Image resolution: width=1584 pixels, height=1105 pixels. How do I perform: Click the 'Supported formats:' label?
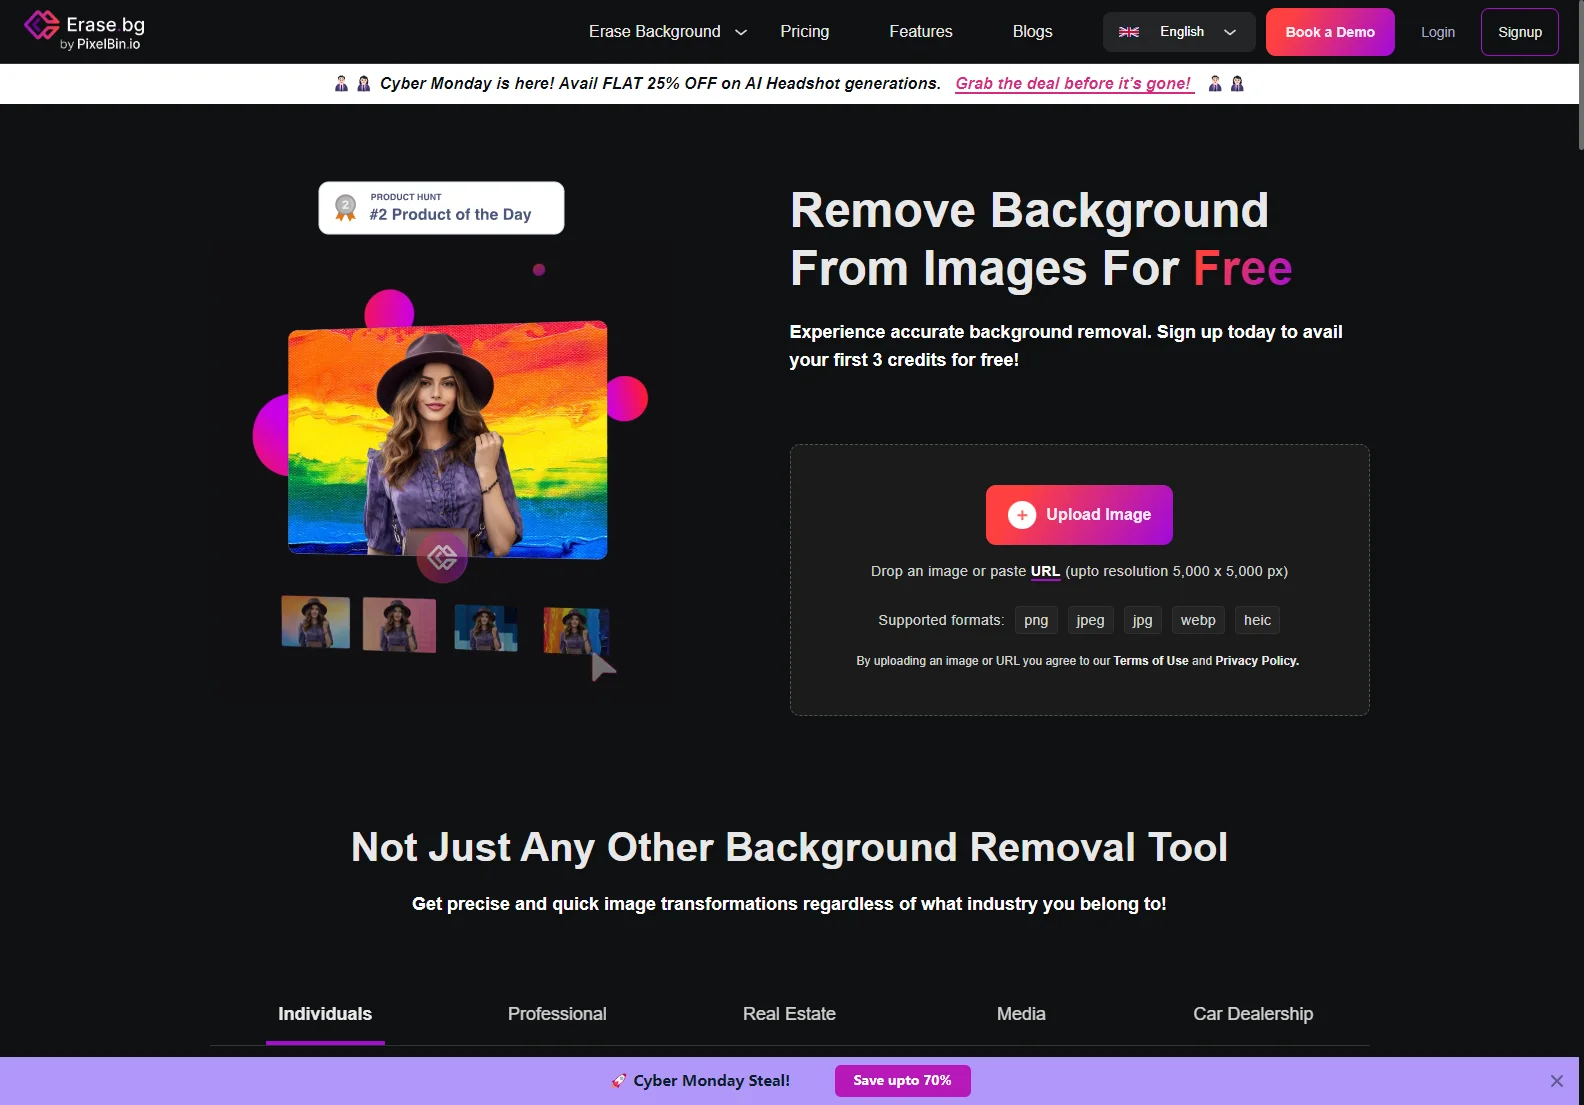(941, 620)
